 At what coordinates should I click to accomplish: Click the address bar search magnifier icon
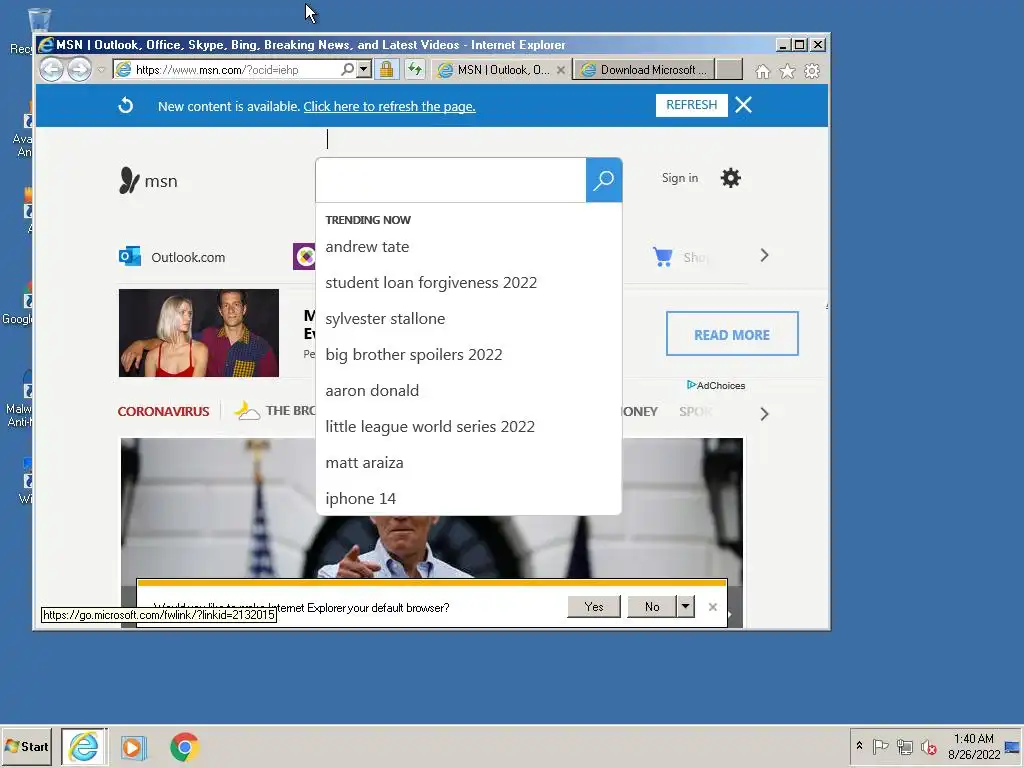[347, 69]
